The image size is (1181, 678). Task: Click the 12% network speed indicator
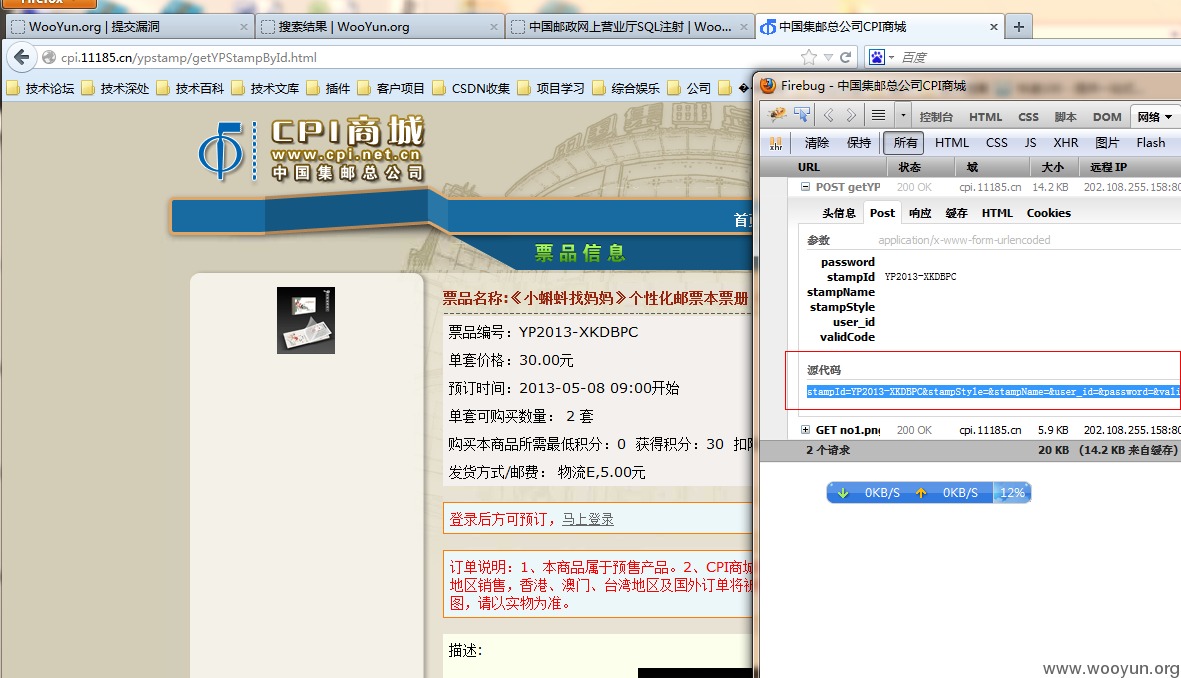point(1012,493)
